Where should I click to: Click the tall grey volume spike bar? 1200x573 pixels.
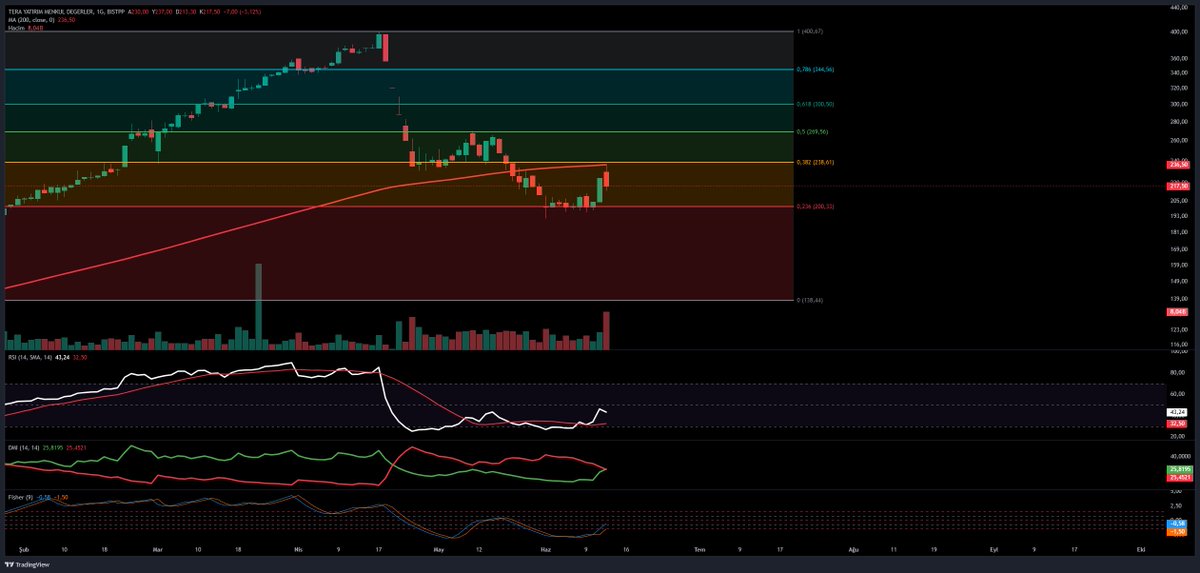click(258, 307)
